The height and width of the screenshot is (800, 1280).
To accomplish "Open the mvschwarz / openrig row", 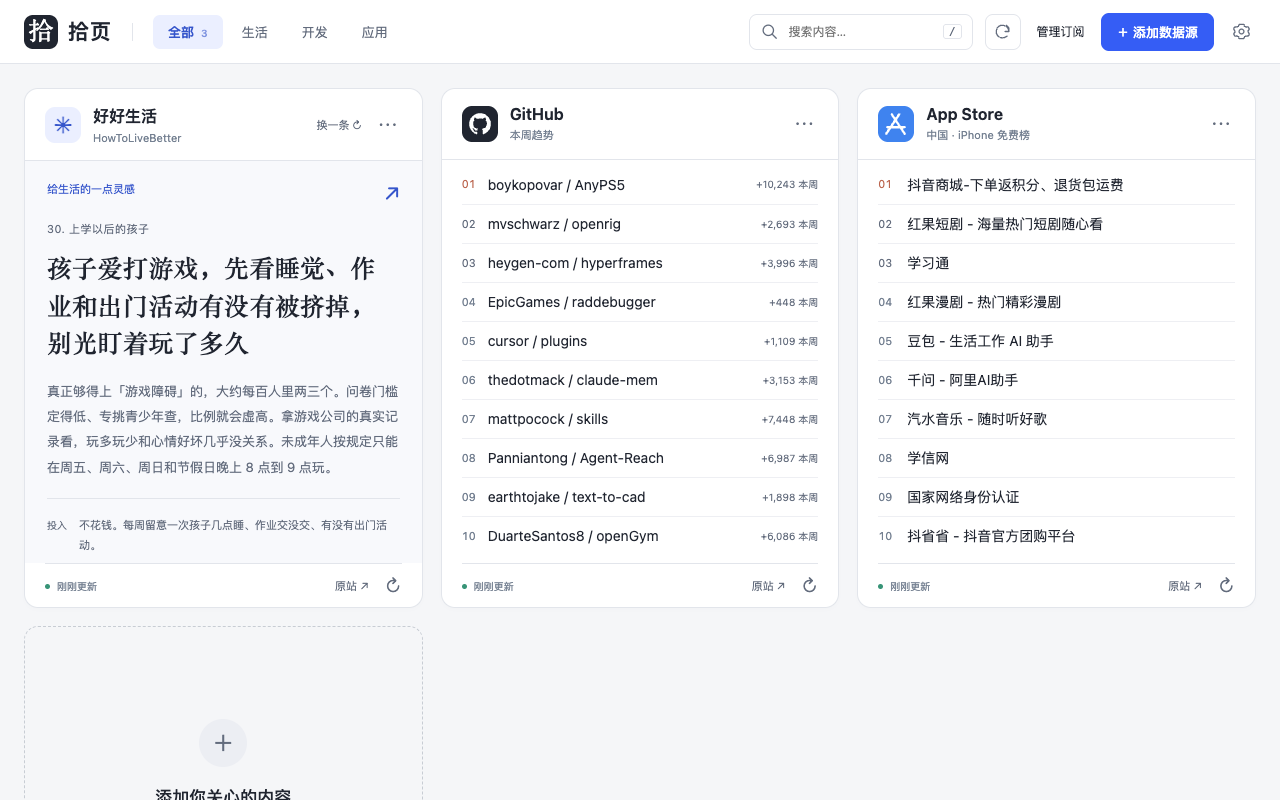I will click(x=640, y=224).
